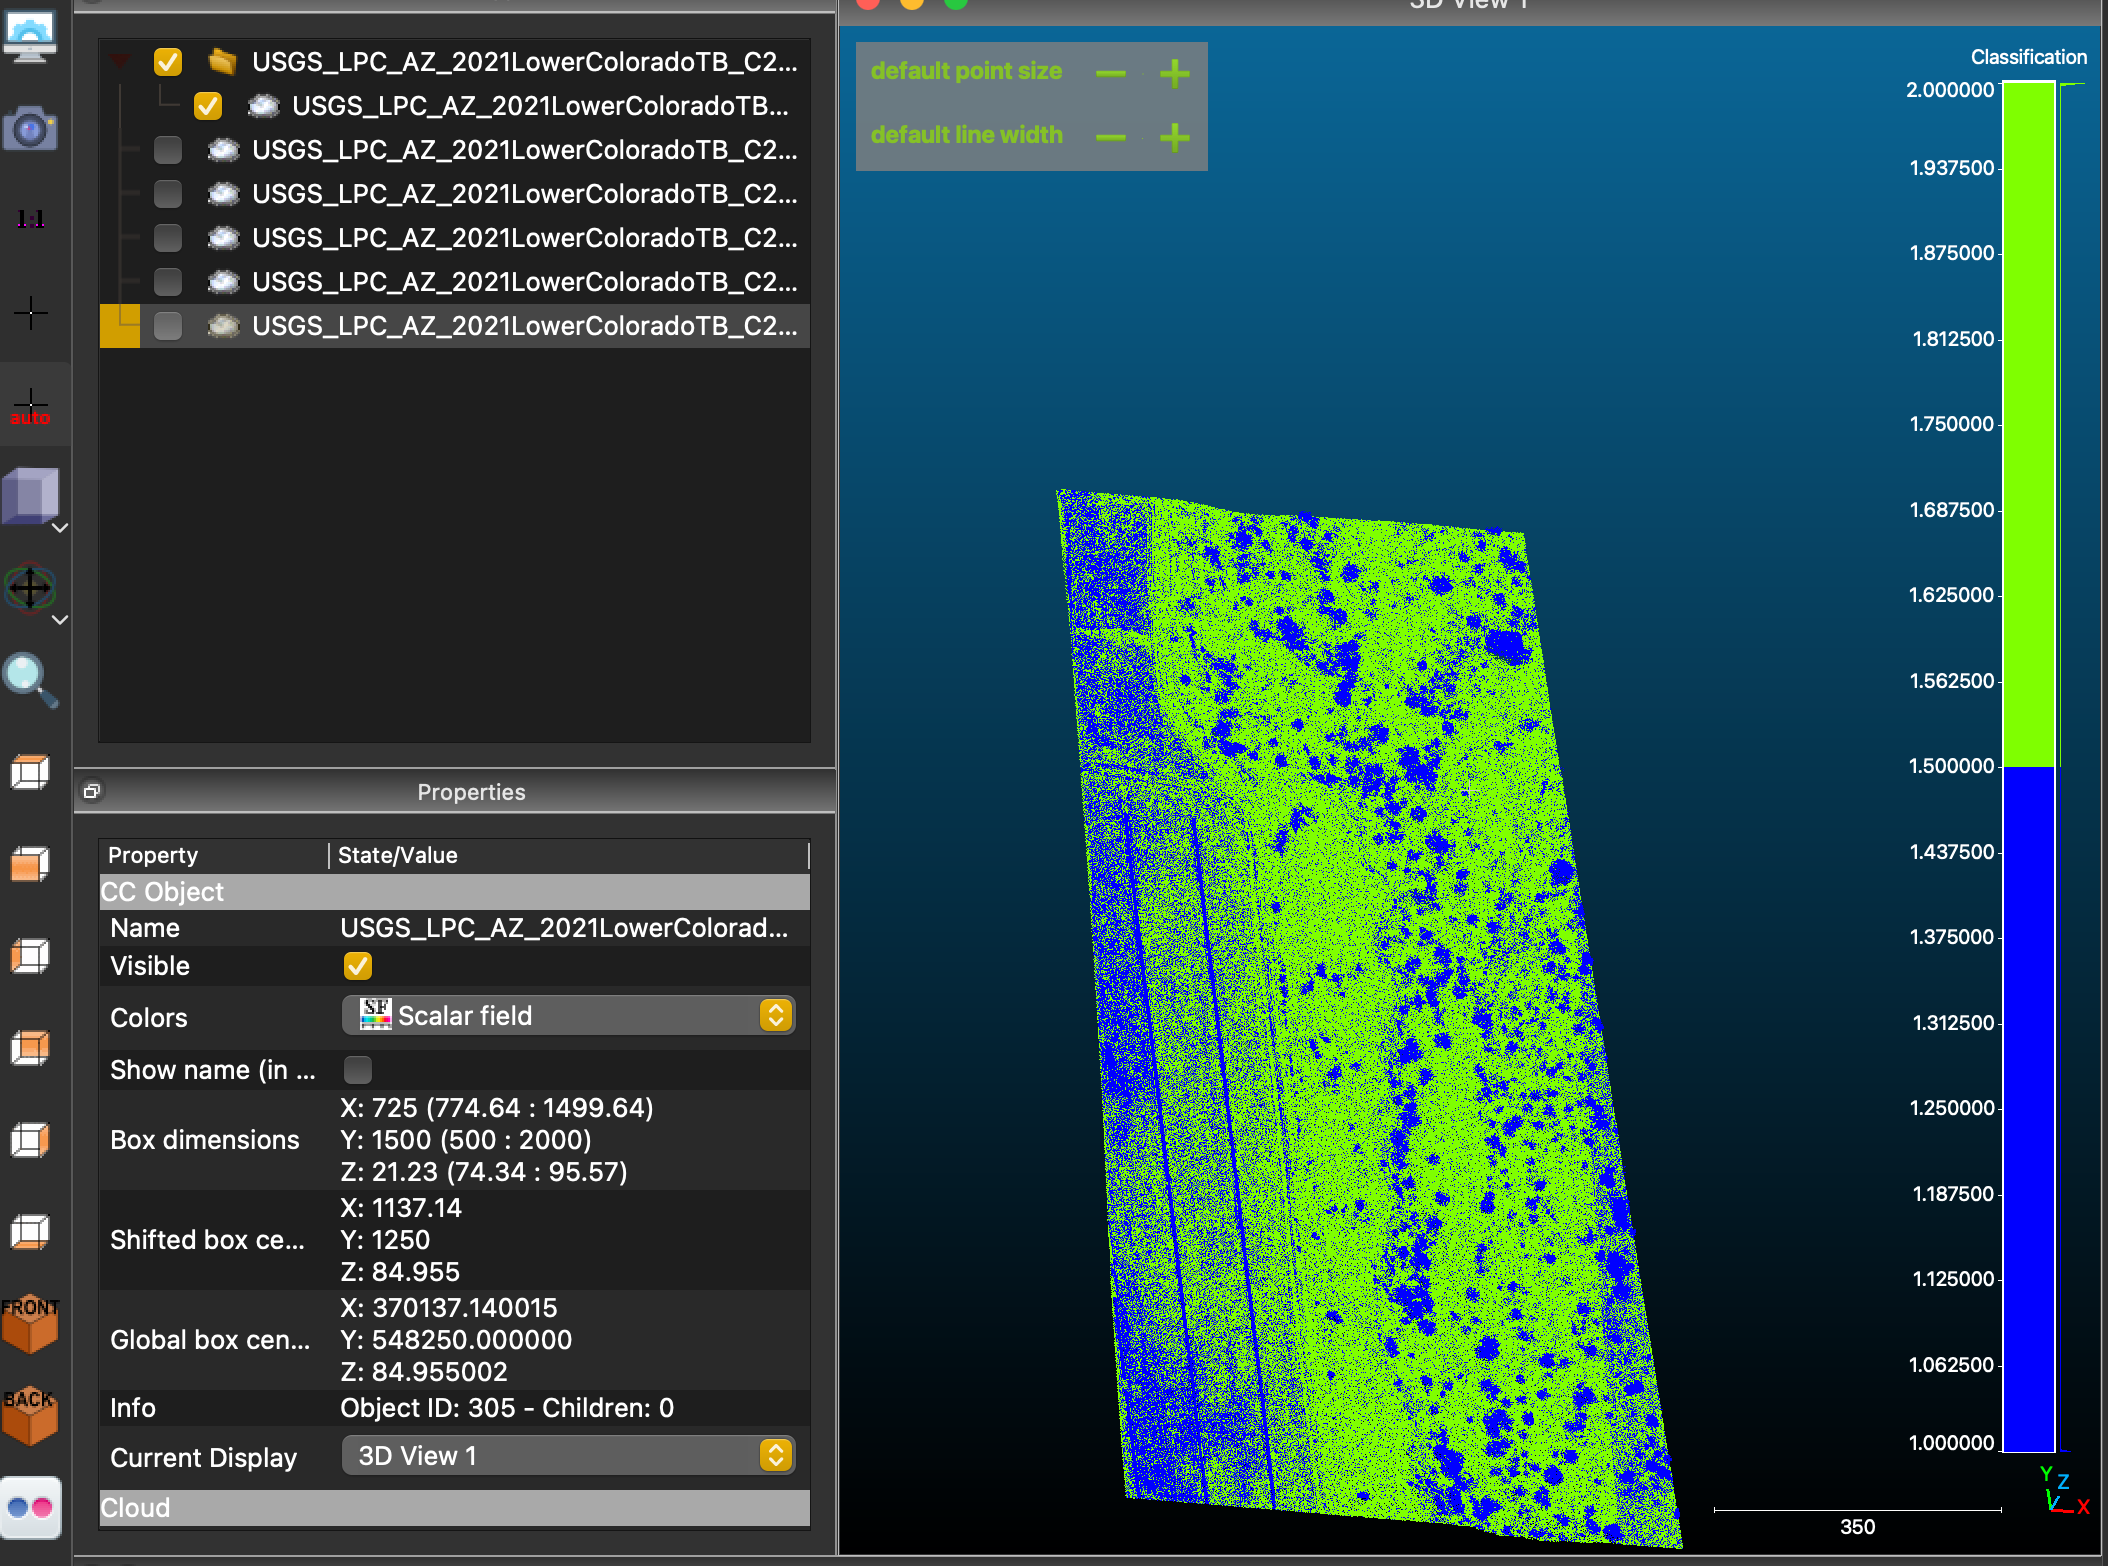Click the Properties panel title
The image size is (2108, 1566).
coord(471,792)
